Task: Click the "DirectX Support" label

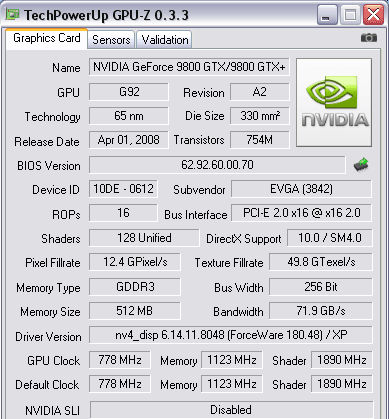Action: tap(244, 239)
